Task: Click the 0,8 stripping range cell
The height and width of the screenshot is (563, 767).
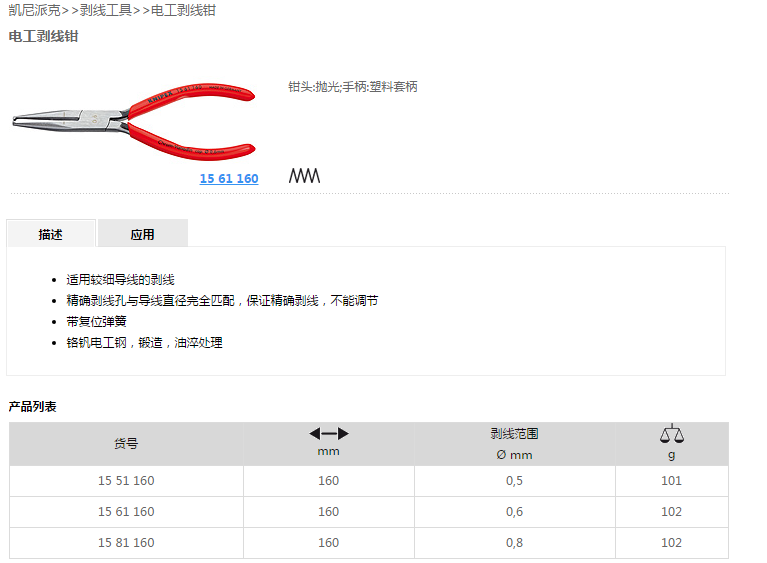Action: pos(515,542)
